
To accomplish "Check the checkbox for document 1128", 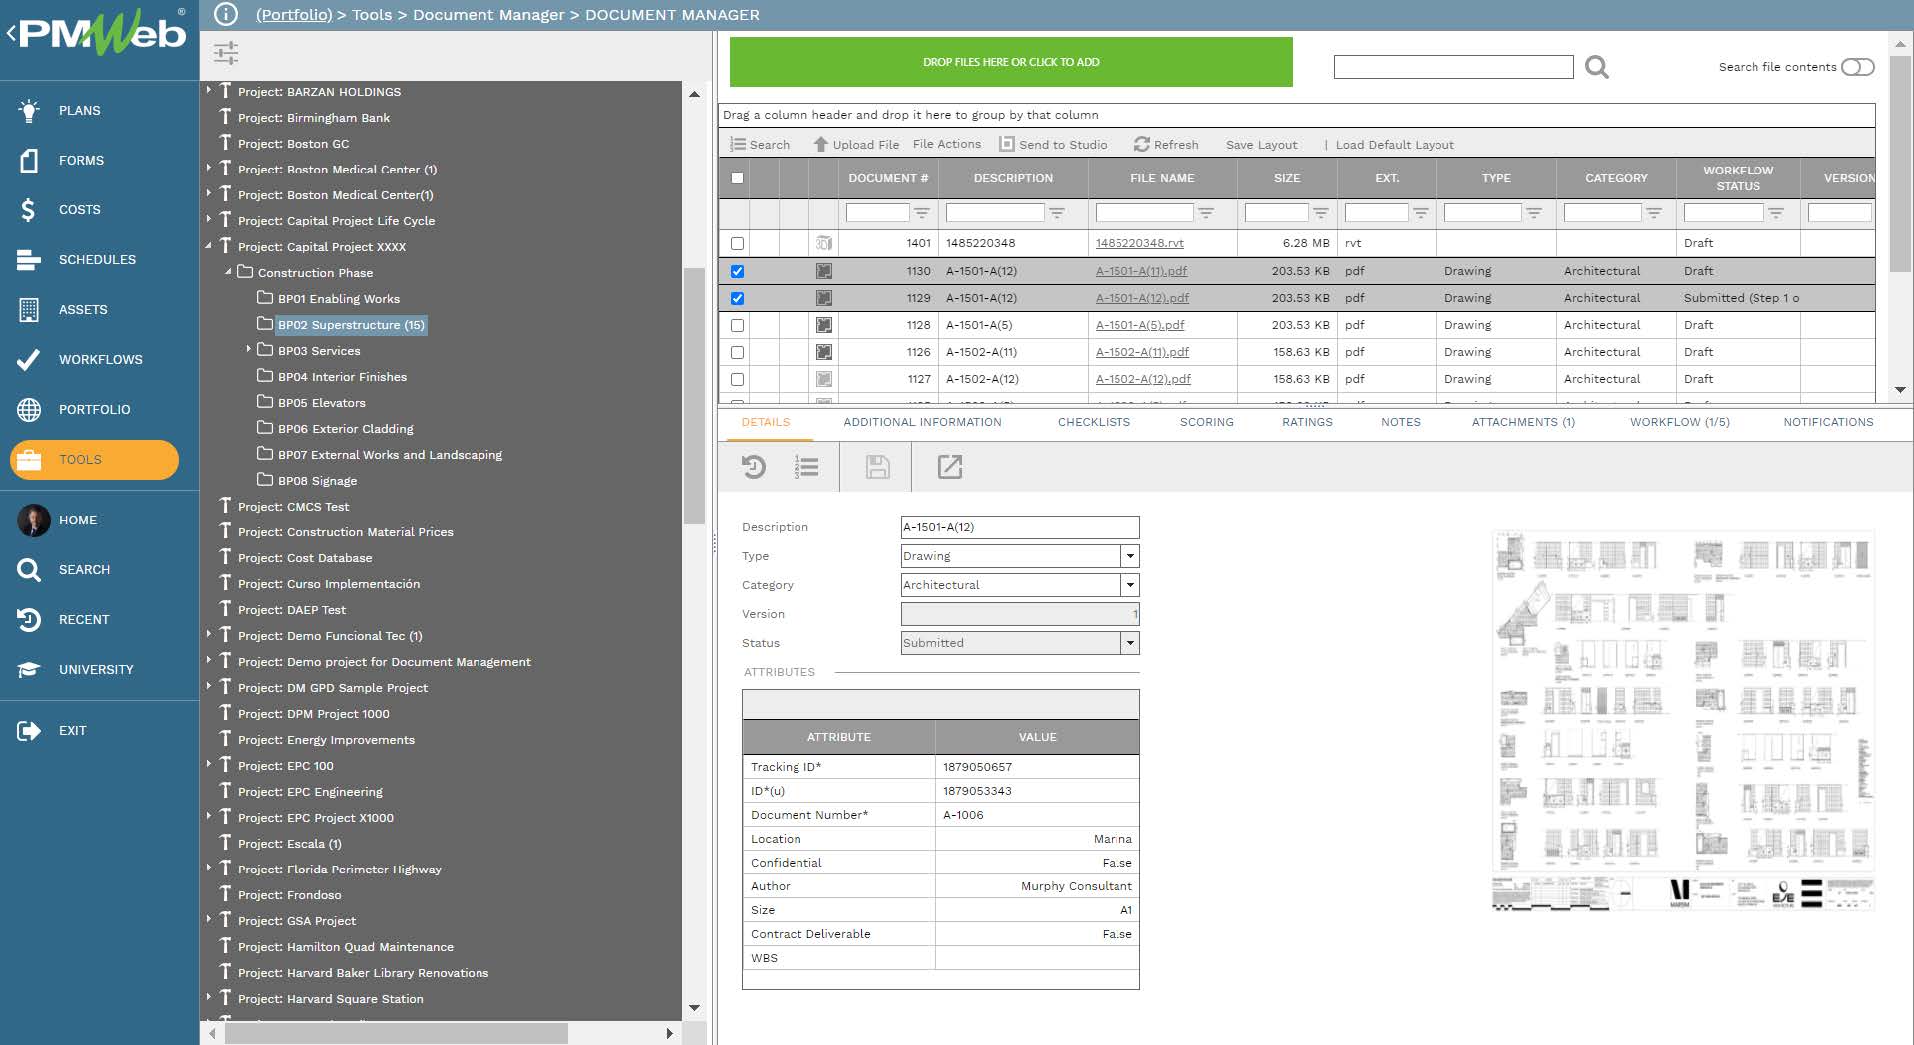I will tap(738, 325).
